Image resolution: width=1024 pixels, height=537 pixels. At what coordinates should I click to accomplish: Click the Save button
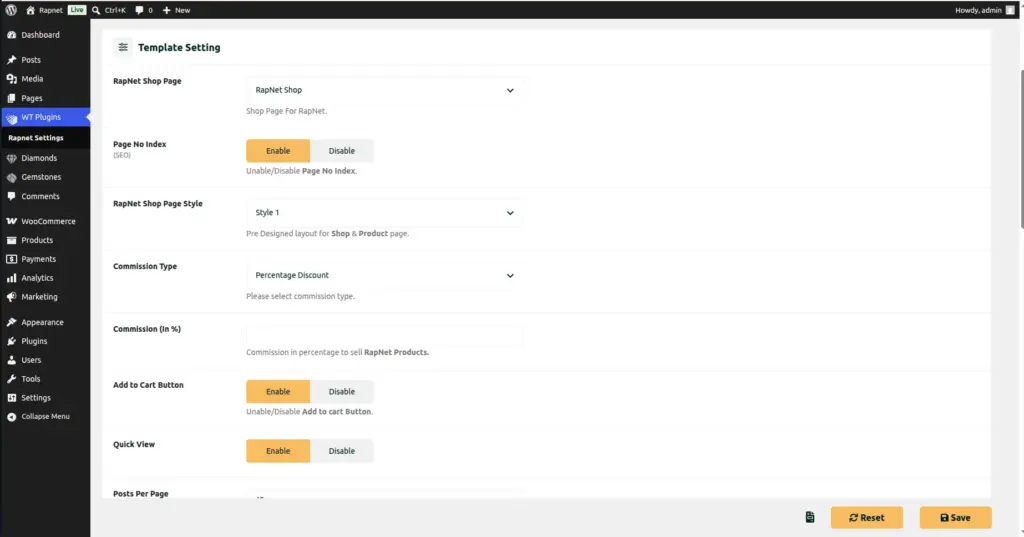[x=955, y=517]
